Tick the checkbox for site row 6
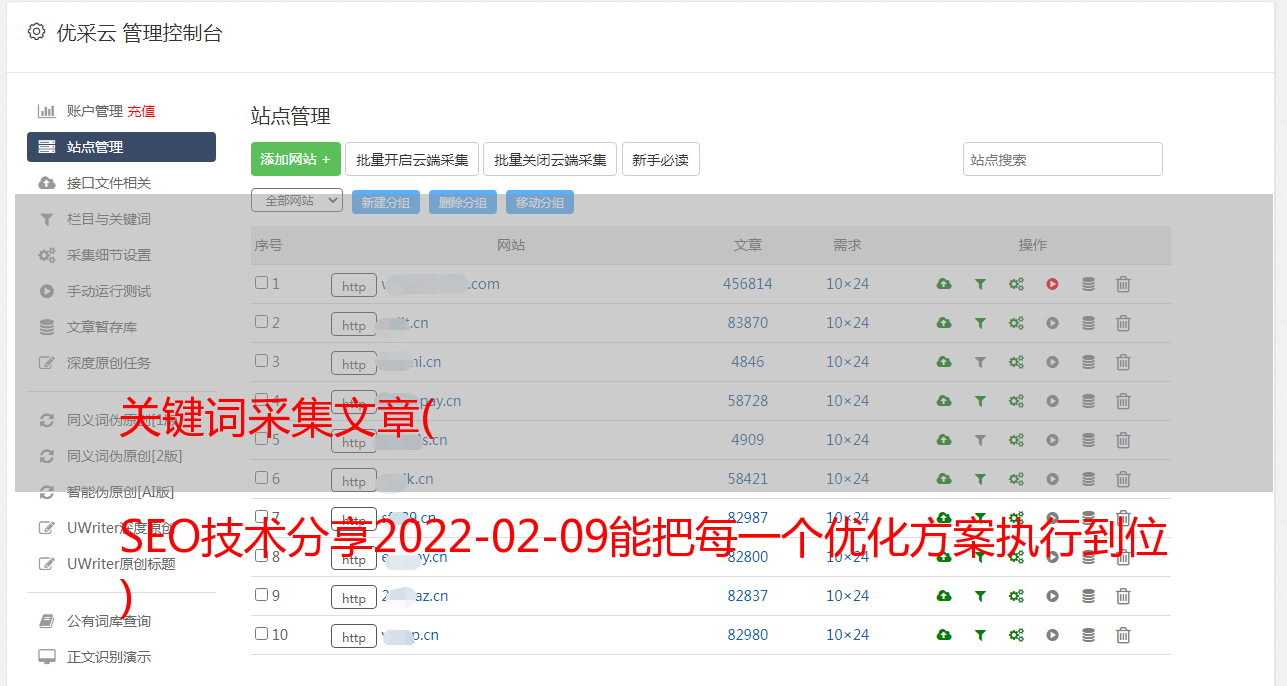This screenshot has width=1287, height=686. click(261, 478)
